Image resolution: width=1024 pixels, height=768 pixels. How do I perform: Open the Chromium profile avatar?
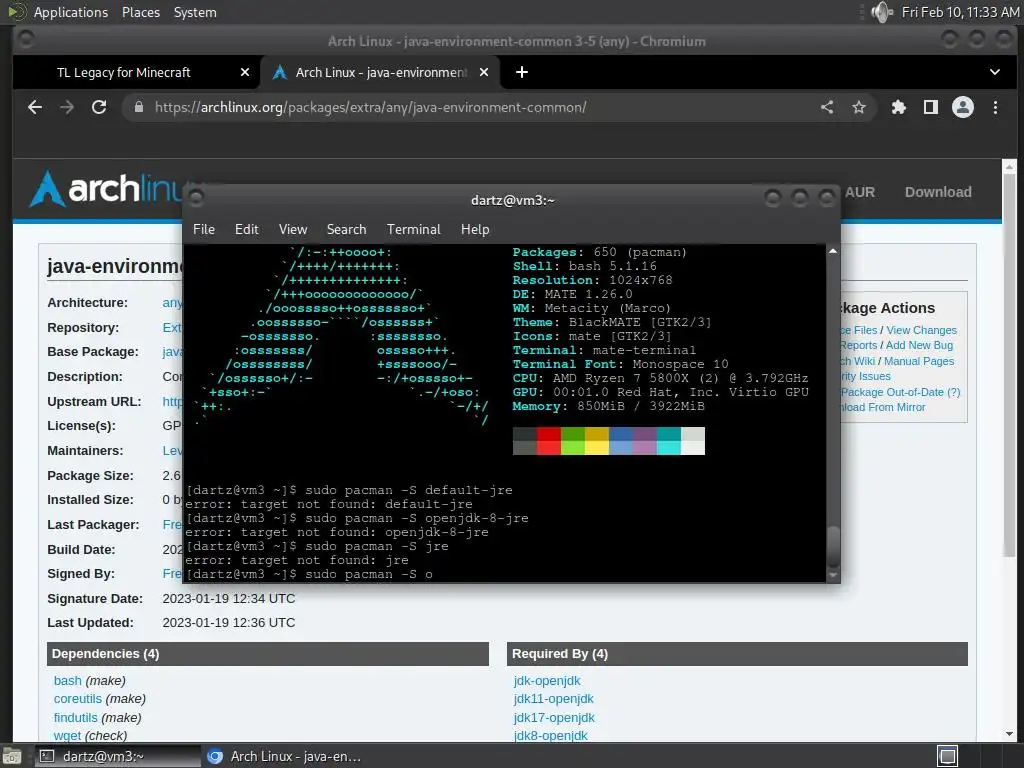(963, 107)
